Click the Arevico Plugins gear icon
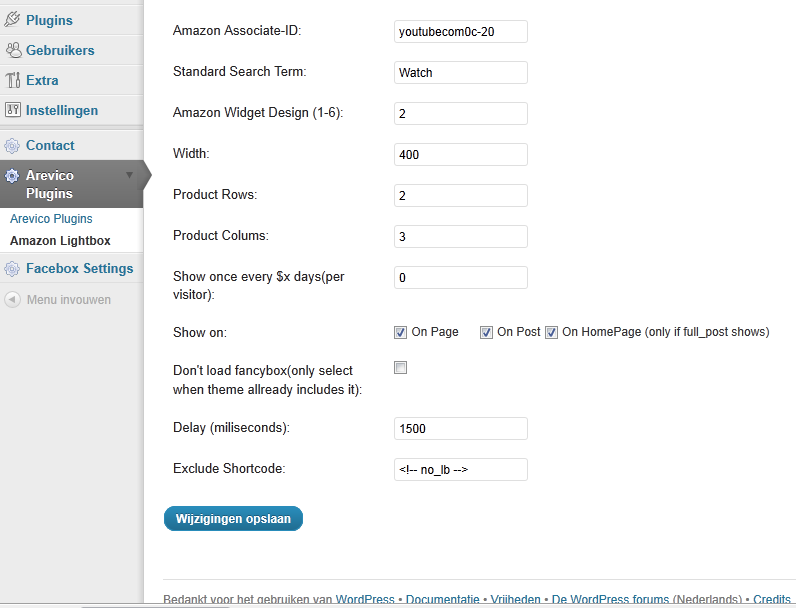The width and height of the screenshot is (796, 608). [12, 176]
